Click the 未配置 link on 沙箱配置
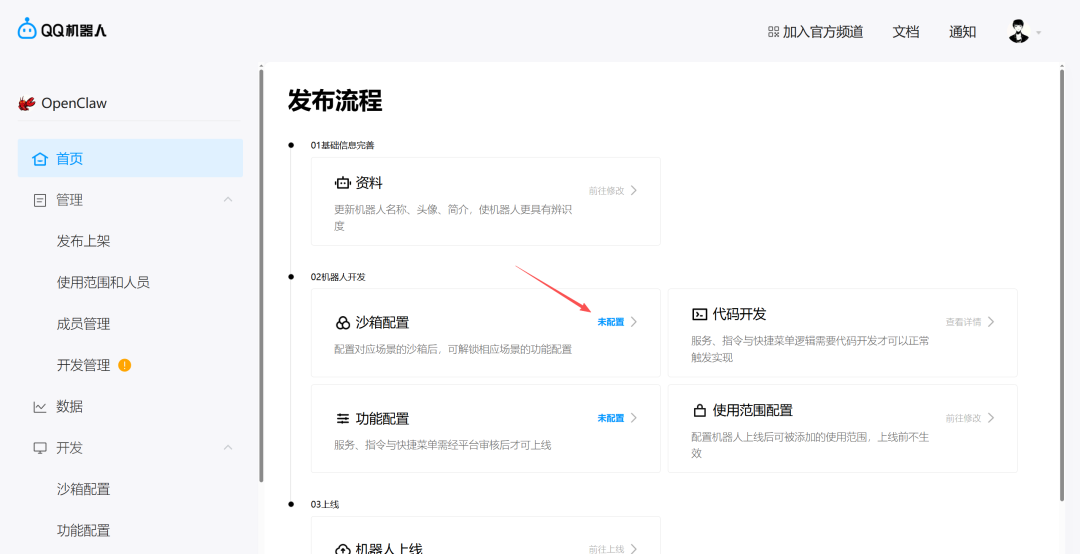1080x554 pixels. (610, 322)
